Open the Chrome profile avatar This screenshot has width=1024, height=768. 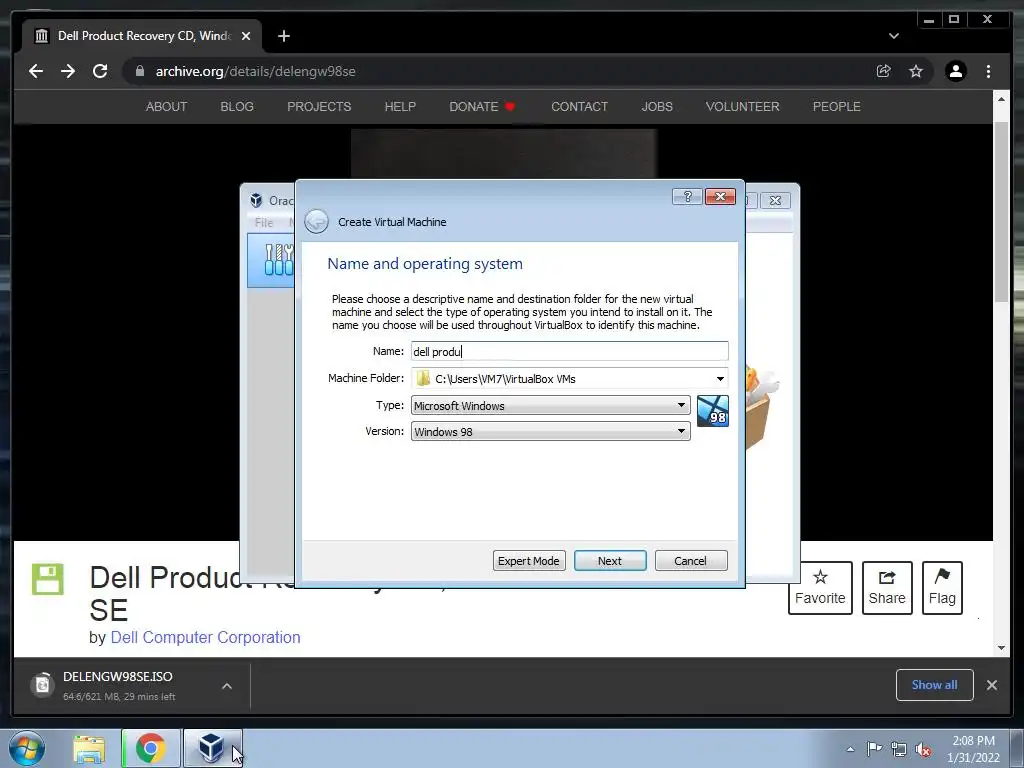(956, 71)
